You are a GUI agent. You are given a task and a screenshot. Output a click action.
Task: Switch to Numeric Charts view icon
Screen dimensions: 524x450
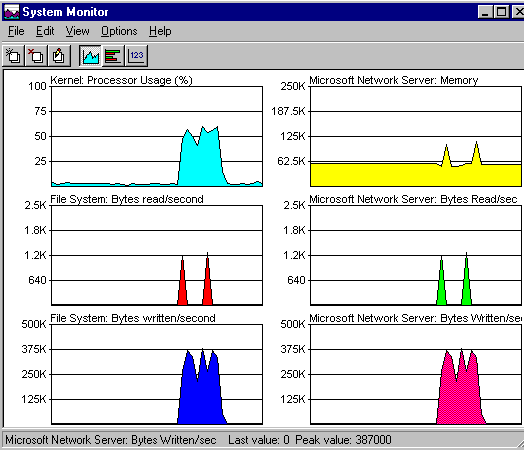pyautogui.click(x=136, y=55)
